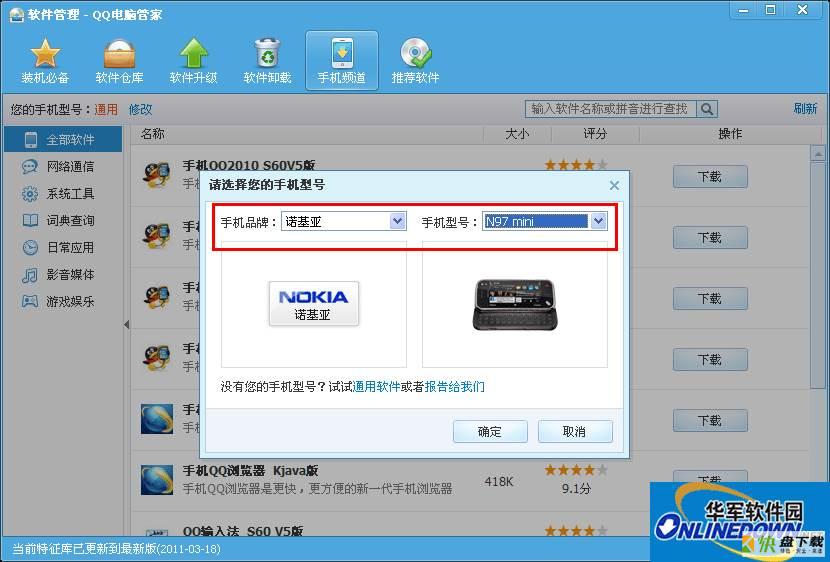The image size is (830, 562).
Task: Download 手机QQ2010 S60V5版 via 下载
Action: point(710,176)
